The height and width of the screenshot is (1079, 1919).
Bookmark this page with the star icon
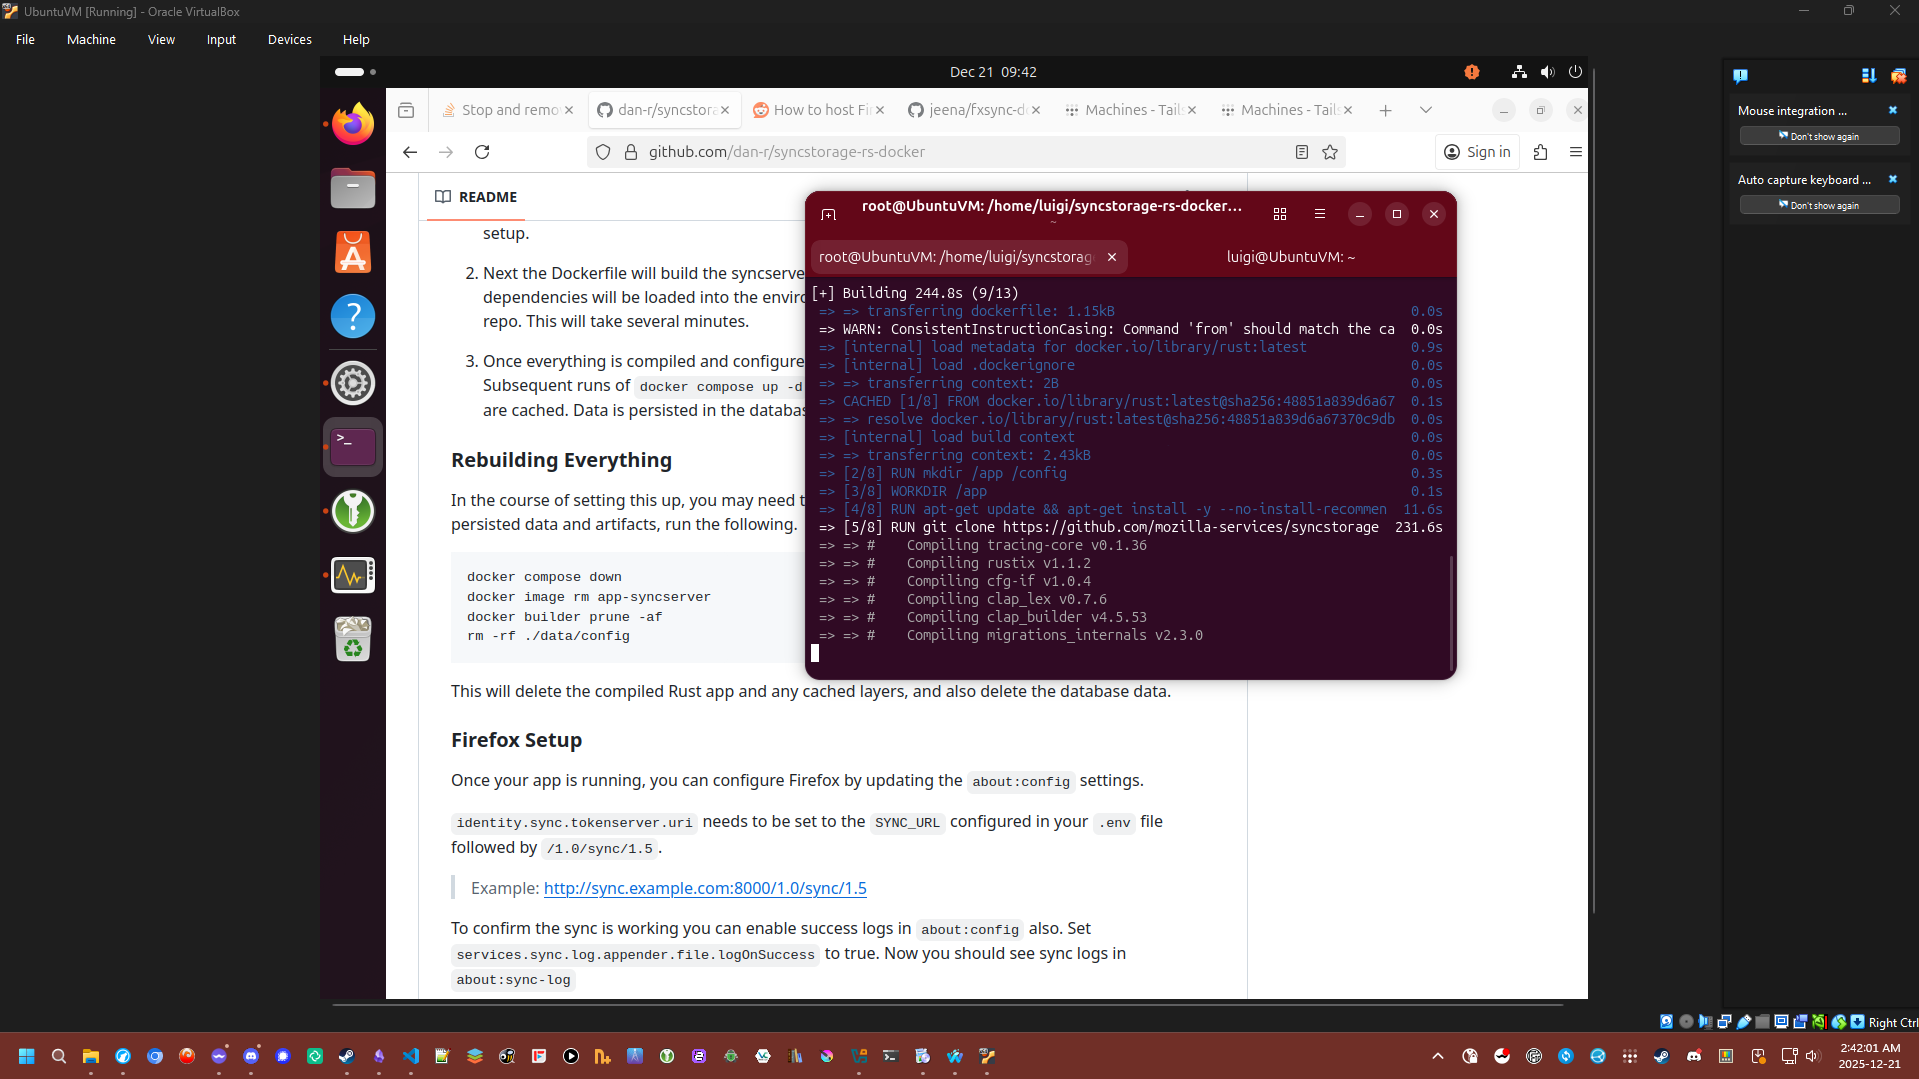pyautogui.click(x=1330, y=152)
